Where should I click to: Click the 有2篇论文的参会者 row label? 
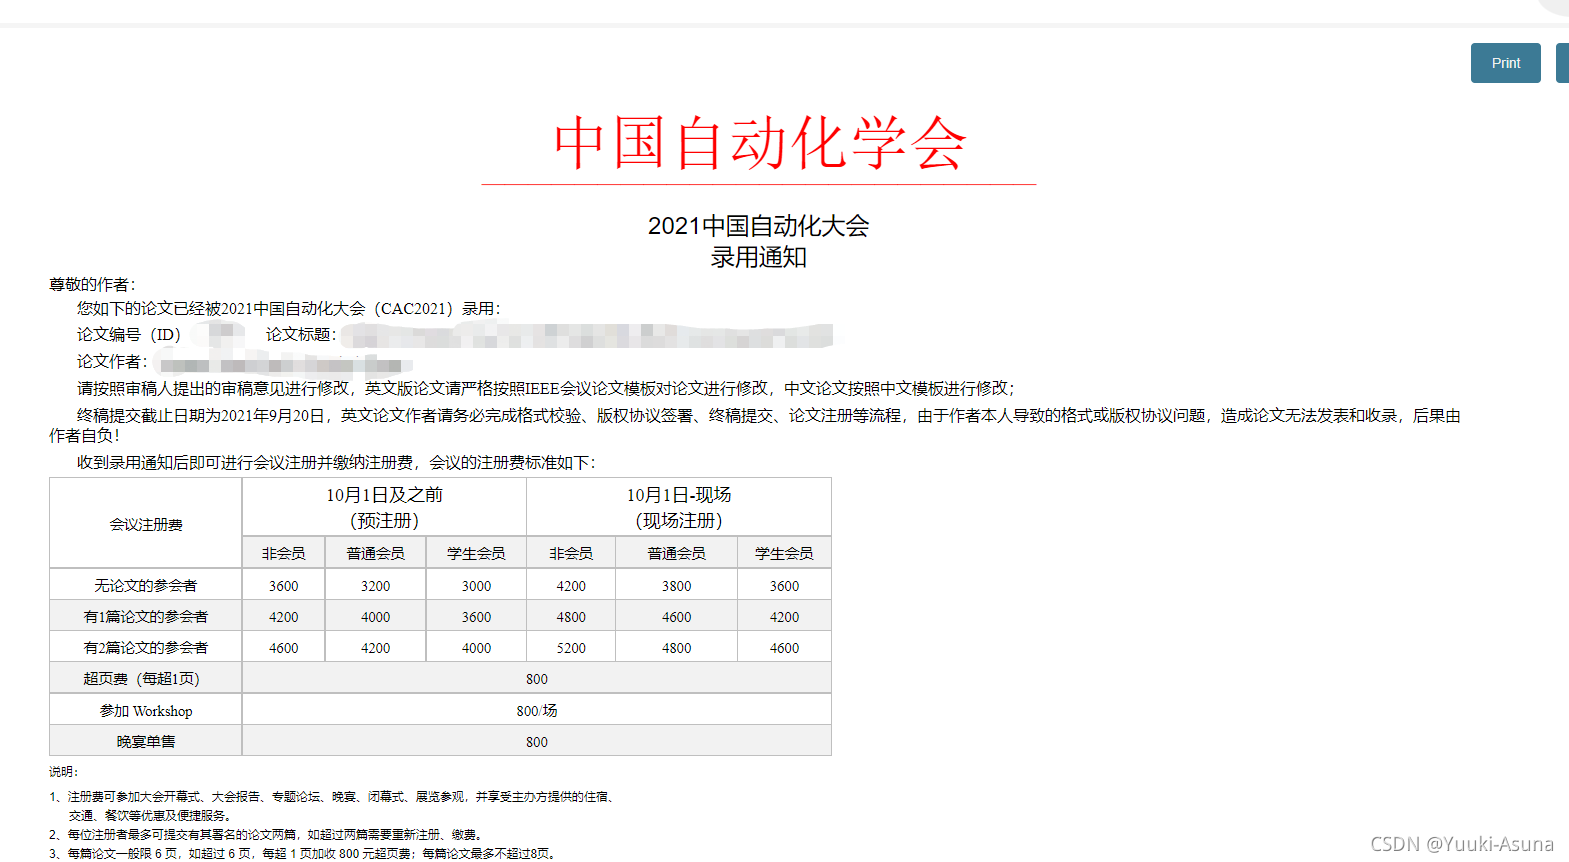(146, 647)
